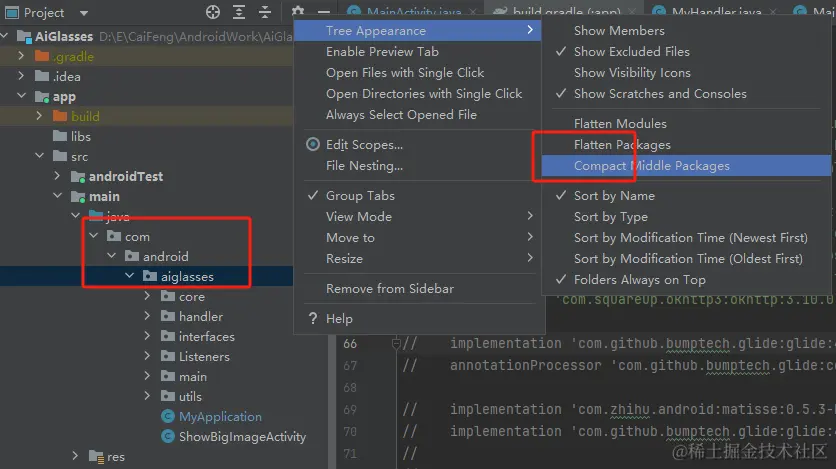Uncheck Show Excluded Files
The height and width of the screenshot is (469, 836).
(632, 52)
